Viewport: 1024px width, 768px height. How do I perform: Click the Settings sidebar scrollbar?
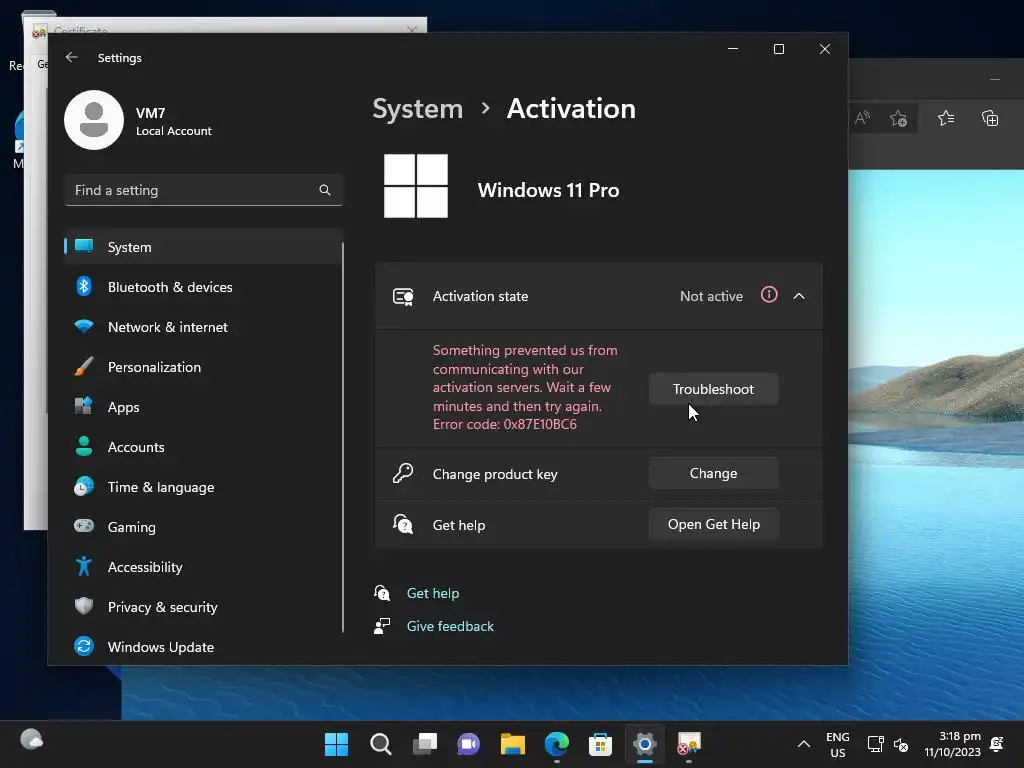[x=342, y=438]
